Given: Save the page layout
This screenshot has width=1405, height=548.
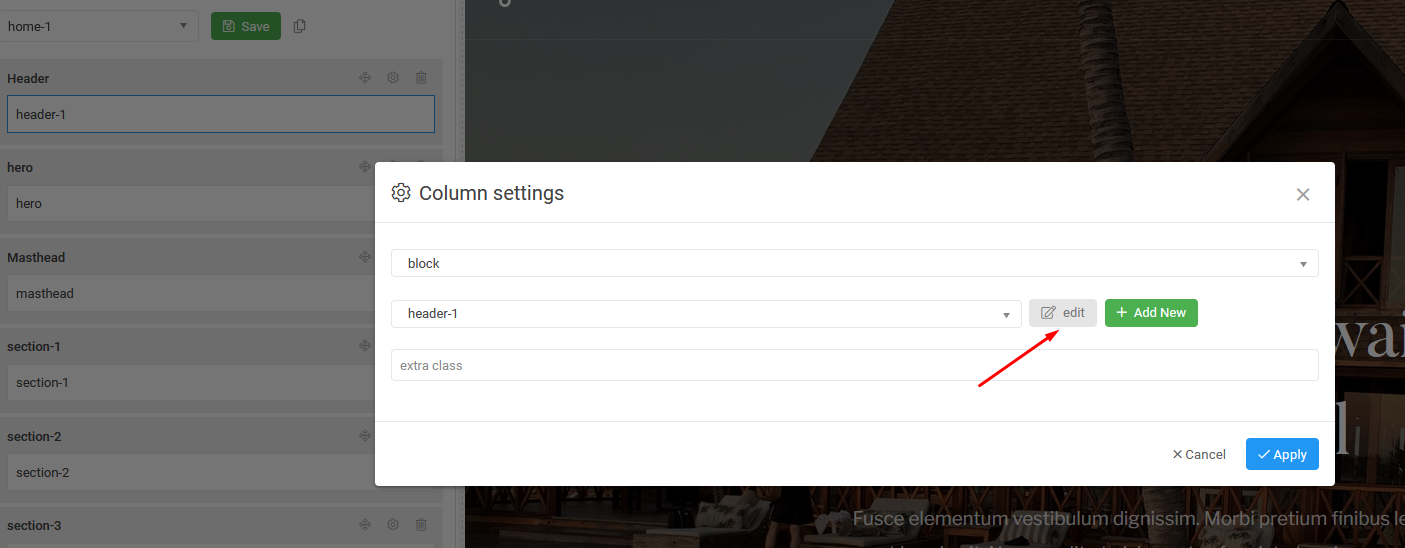Looking at the screenshot, I should coord(246,26).
